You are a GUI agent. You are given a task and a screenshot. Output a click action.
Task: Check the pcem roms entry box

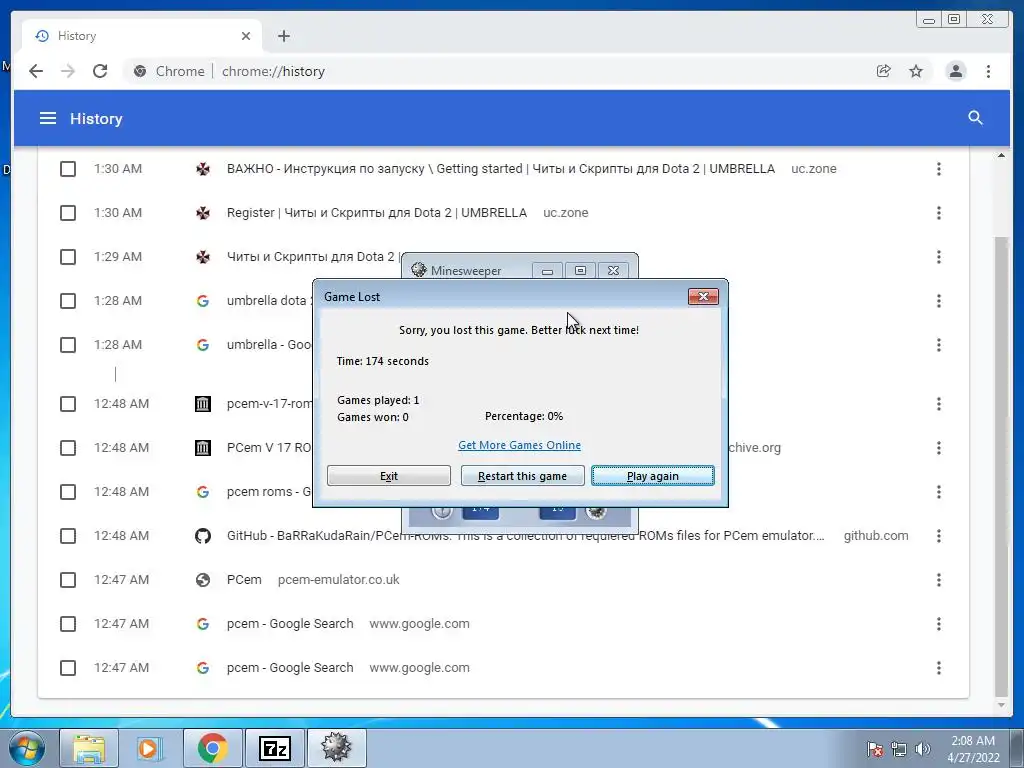pyautogui.click(x=68, y=492)
